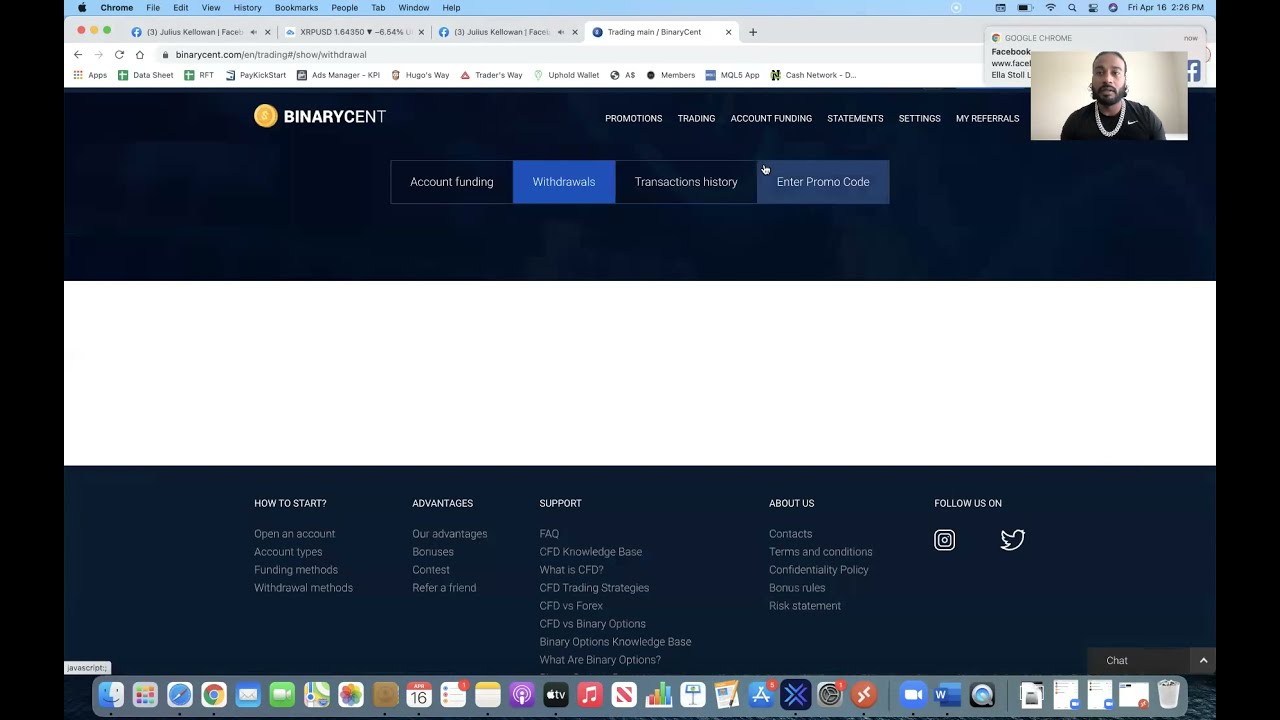Open the Refer a friend link
Image resolution: width=1280 pixels, height=720 pixels.
(444, 588)
